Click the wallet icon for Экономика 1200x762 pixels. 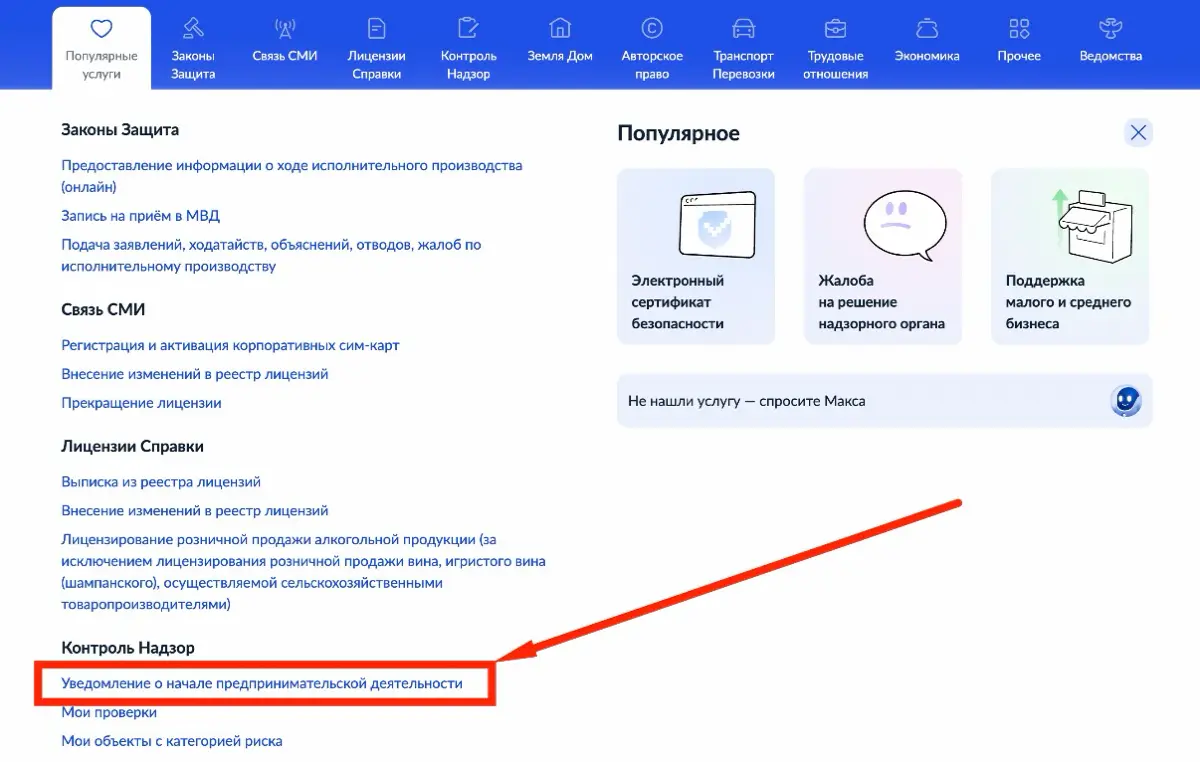(x=927, y=28)
